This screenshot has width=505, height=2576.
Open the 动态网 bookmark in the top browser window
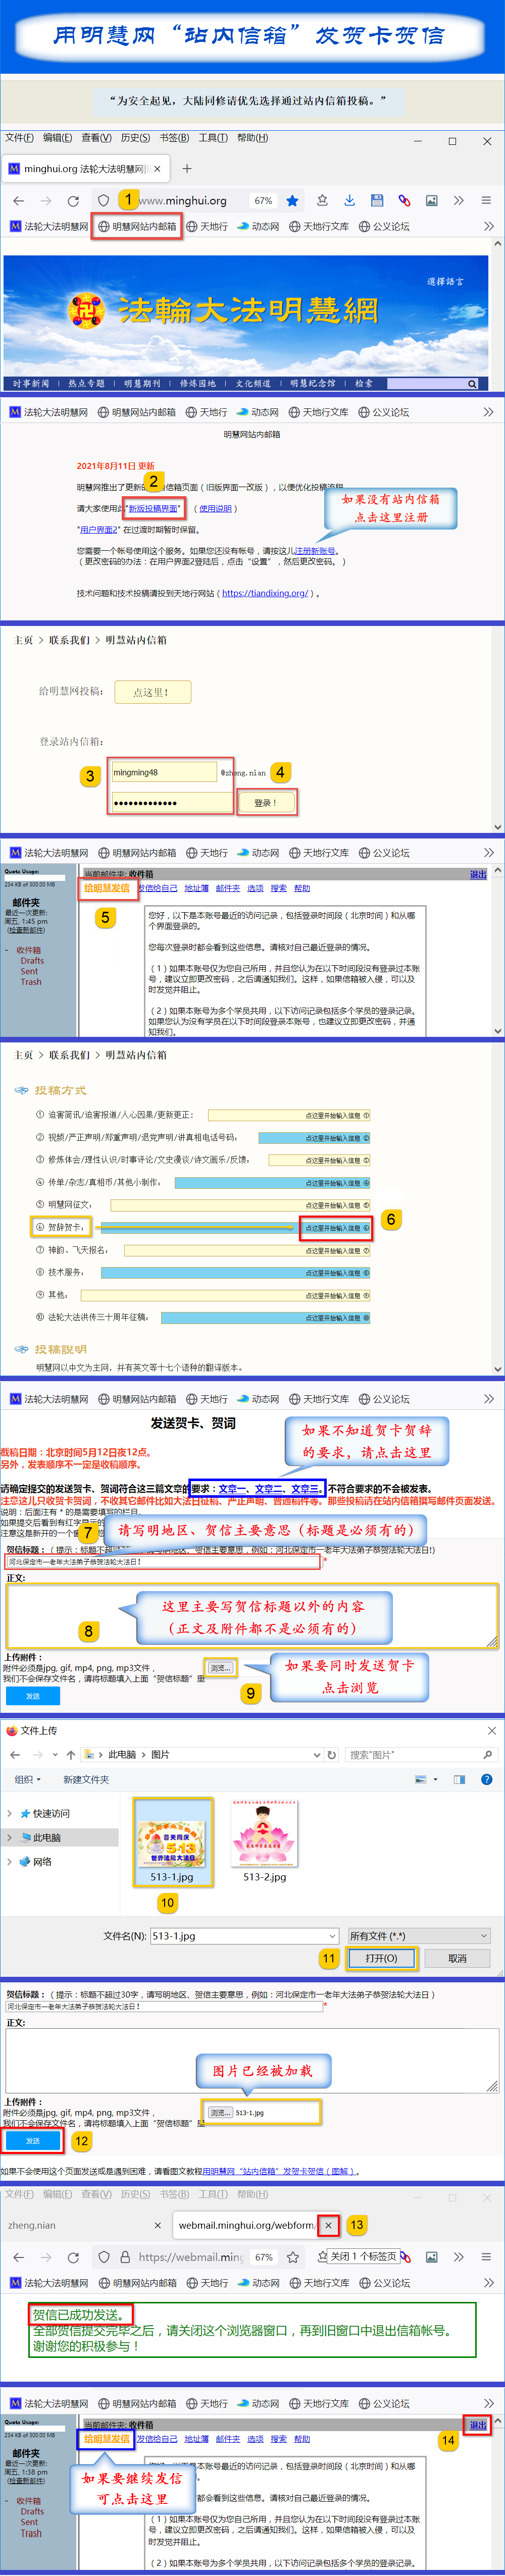(258, 227)
